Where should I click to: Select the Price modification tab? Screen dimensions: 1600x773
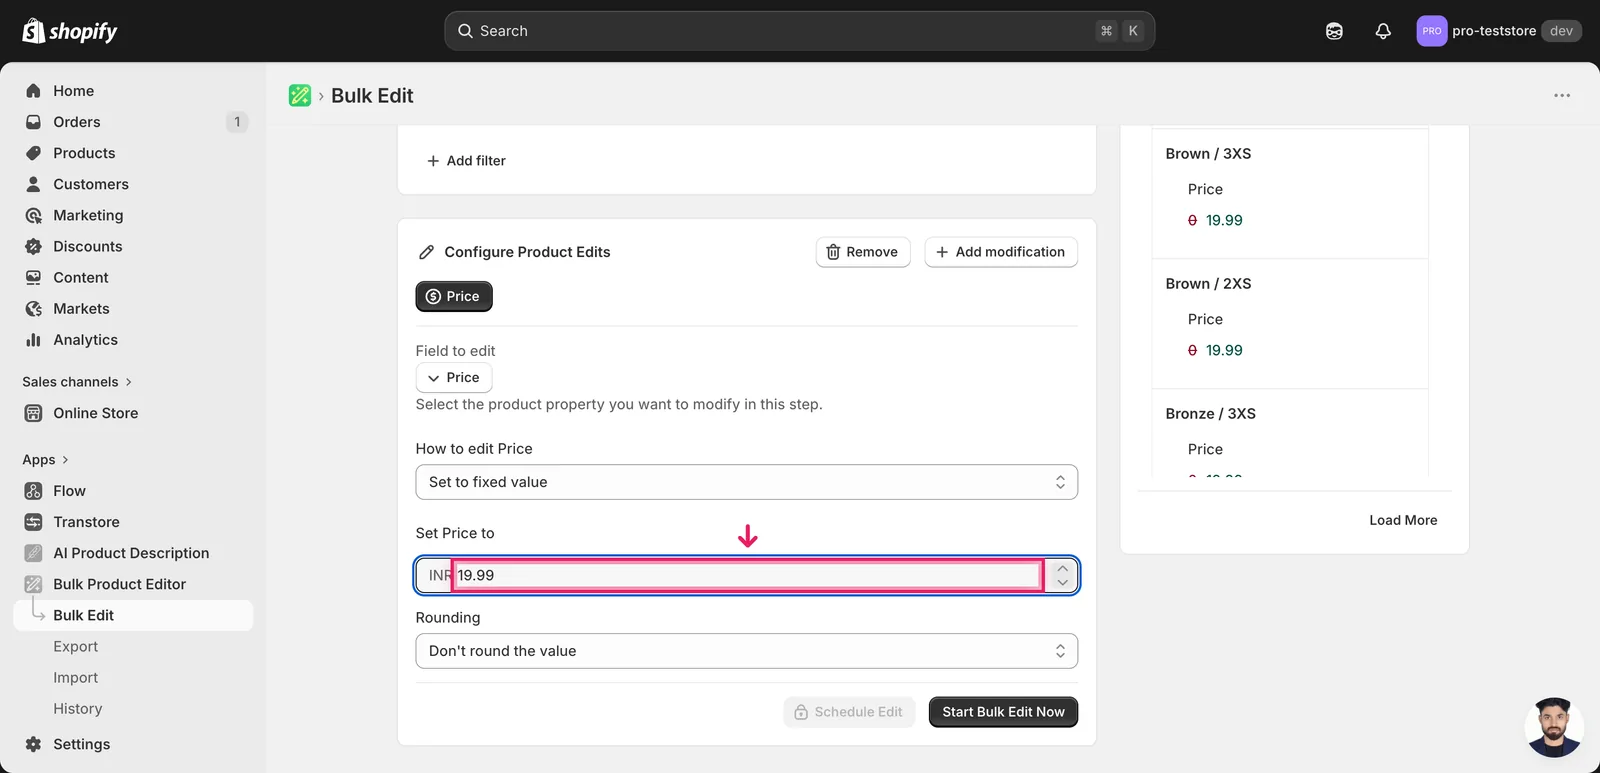454,296
